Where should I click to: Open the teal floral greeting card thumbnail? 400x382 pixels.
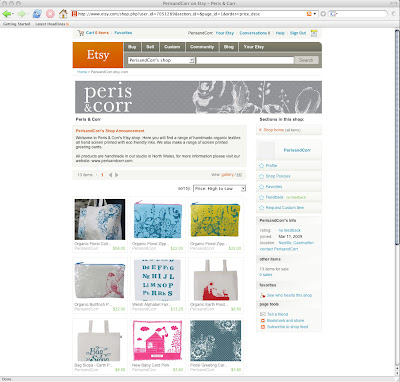pyautogui.click(x=216, y=341)
